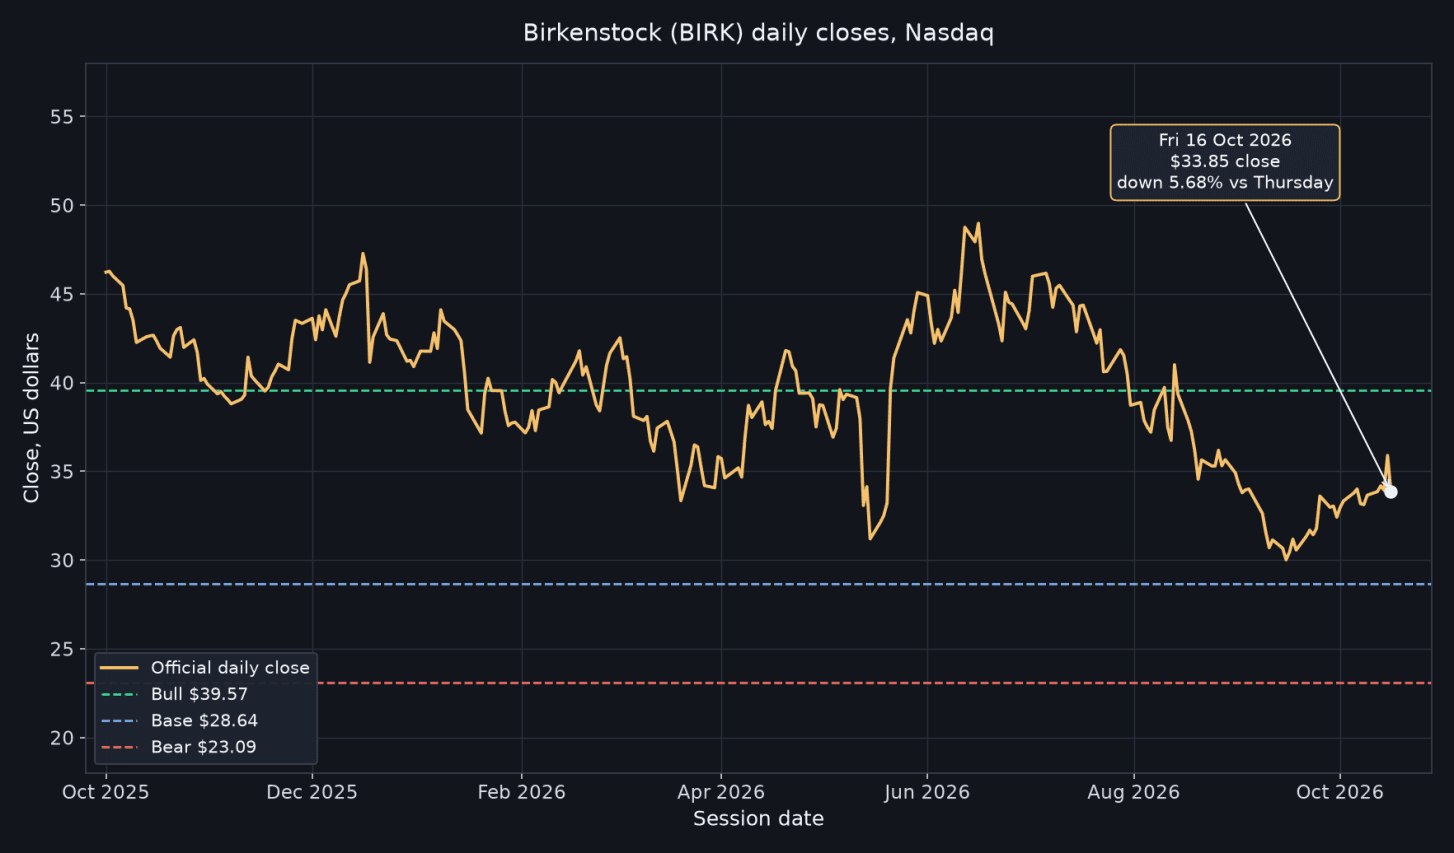Click the "30" y-axis tick label

[62, 561]
